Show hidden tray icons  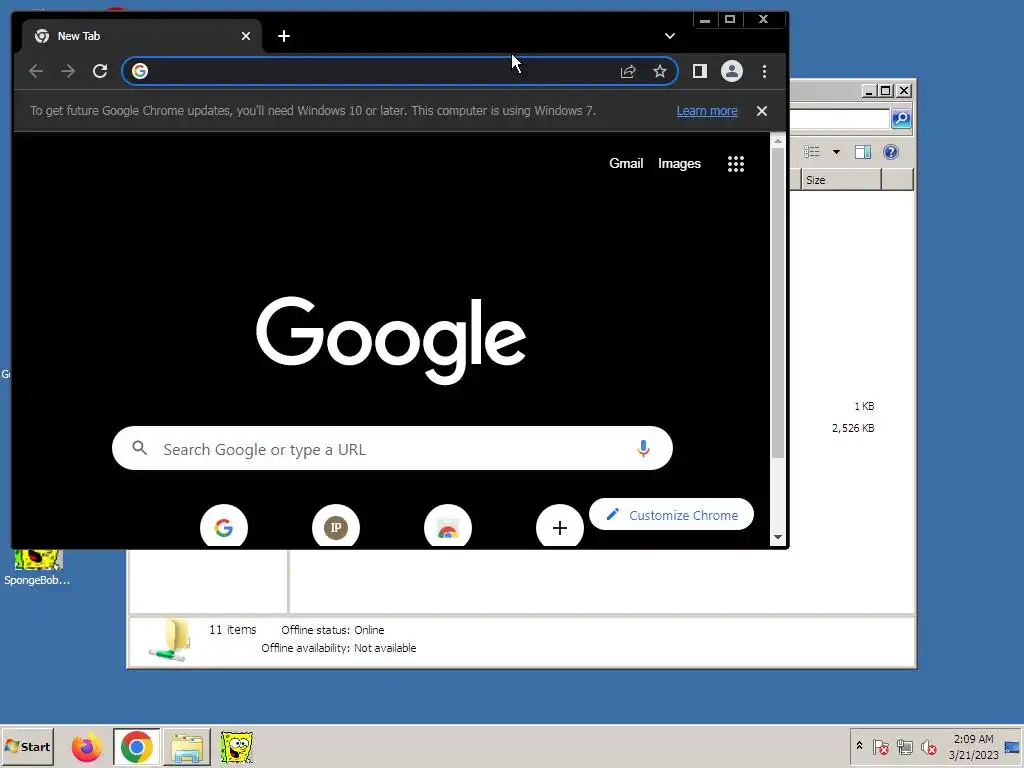[x=859, y=746]
